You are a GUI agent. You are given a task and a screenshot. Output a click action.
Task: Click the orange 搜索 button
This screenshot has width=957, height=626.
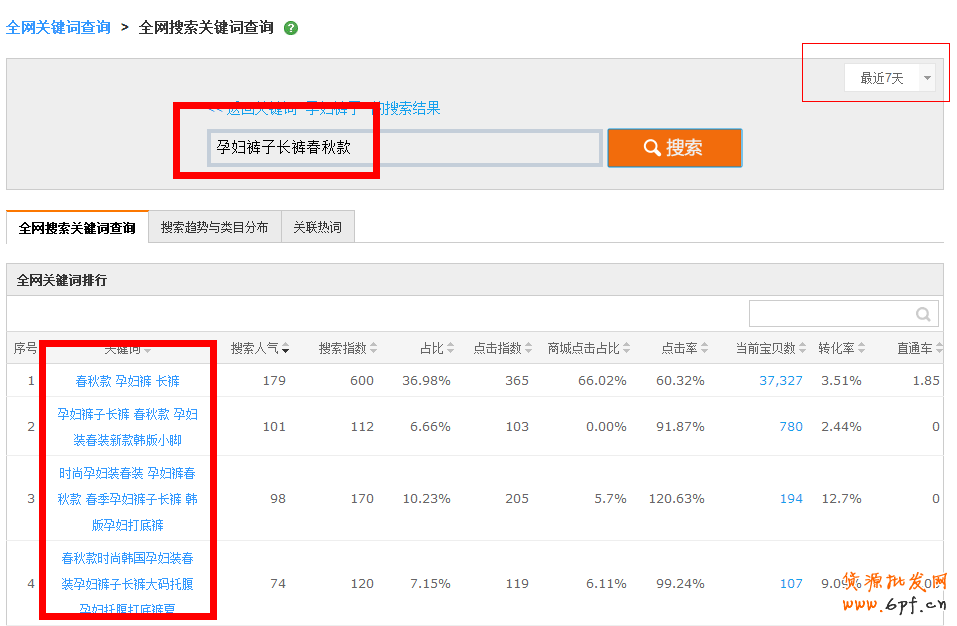(674, 148)
